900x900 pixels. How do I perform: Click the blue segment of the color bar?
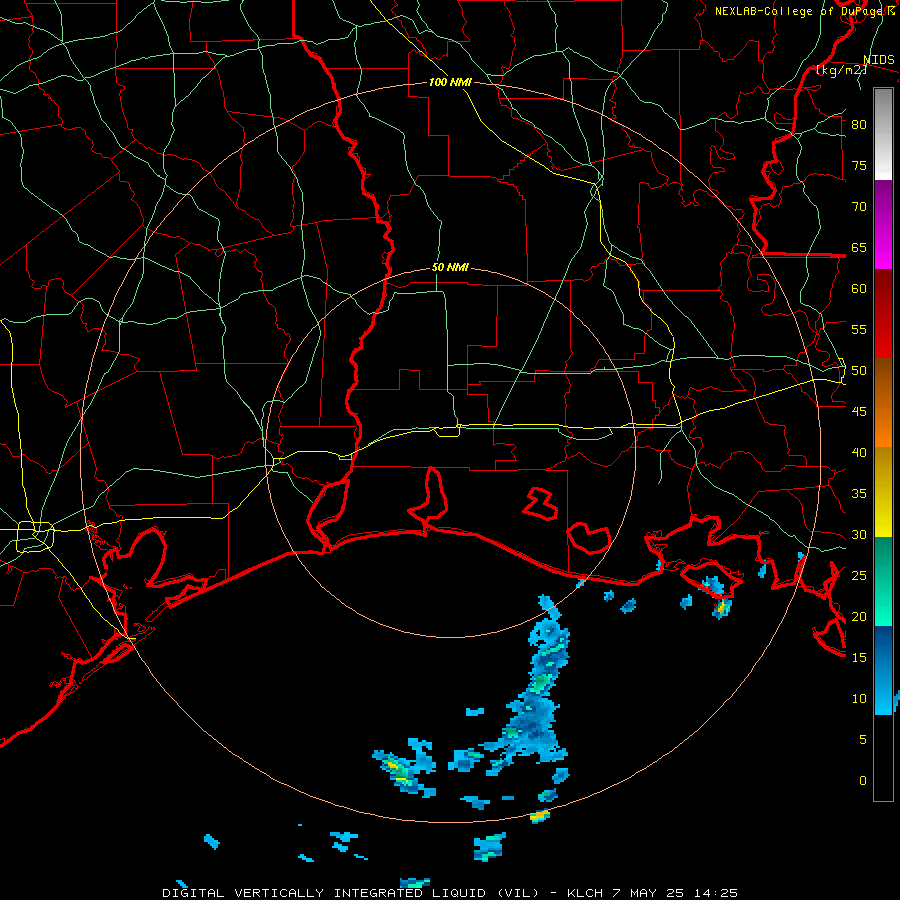point(883,670)
